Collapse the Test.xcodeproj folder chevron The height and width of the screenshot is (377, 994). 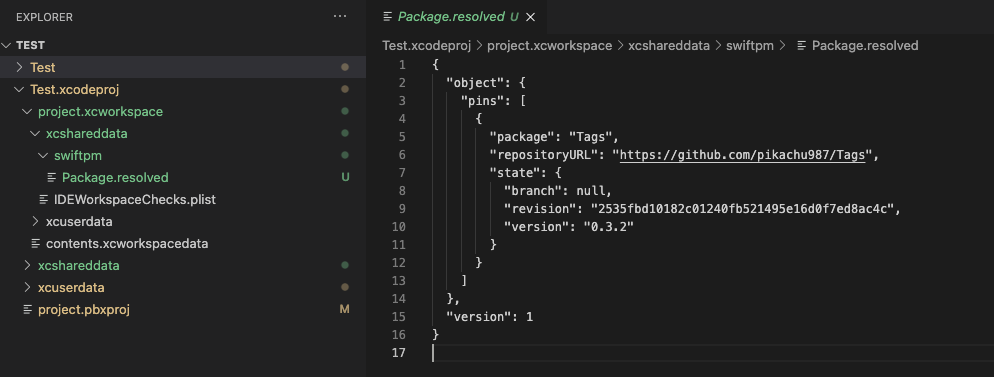pyautogui.click(x=19, y=89)
